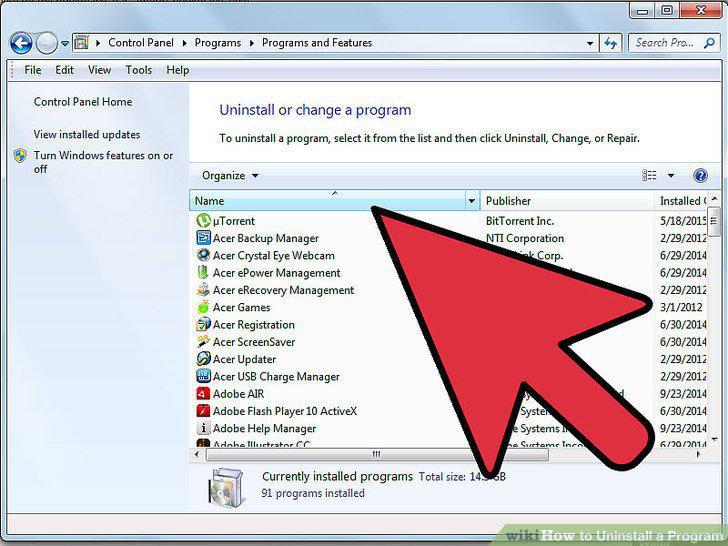Click the Acer Registration icon
This screenshot has width=728, height=546.
pyautogui.click(x=203, y=324)
